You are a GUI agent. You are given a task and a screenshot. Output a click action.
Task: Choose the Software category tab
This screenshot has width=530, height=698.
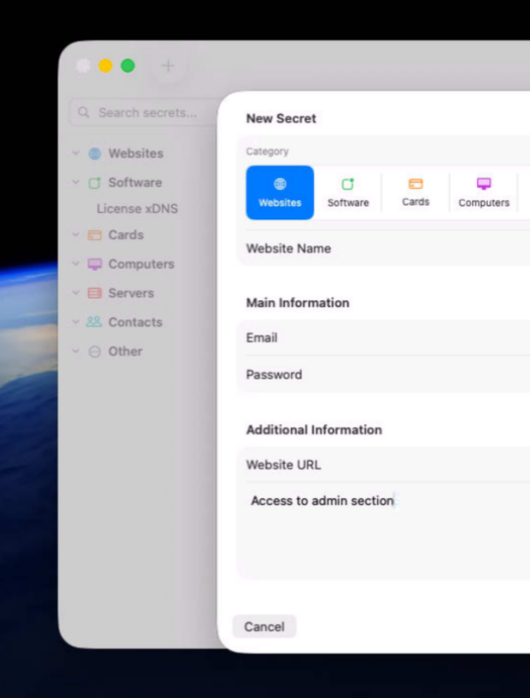point(348,193)
